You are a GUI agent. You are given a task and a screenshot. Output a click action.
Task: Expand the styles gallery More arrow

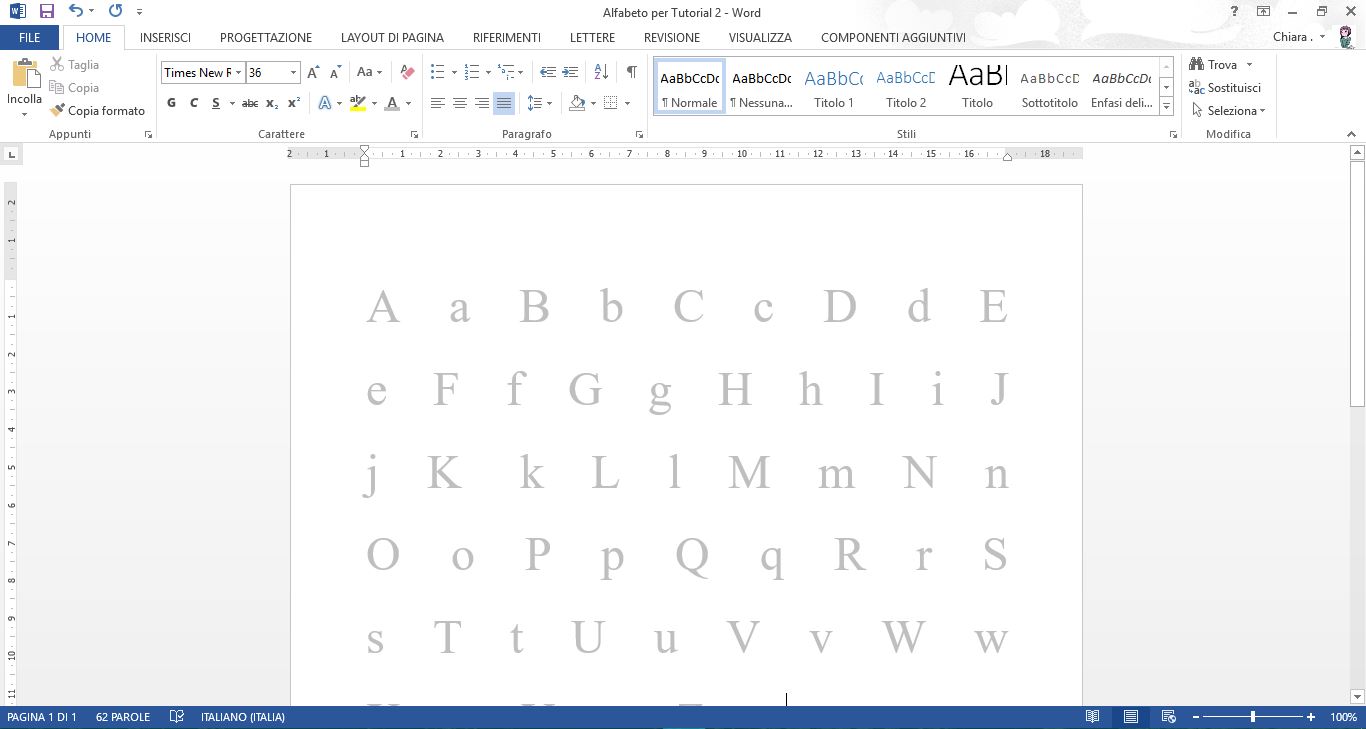[1166, 107]
